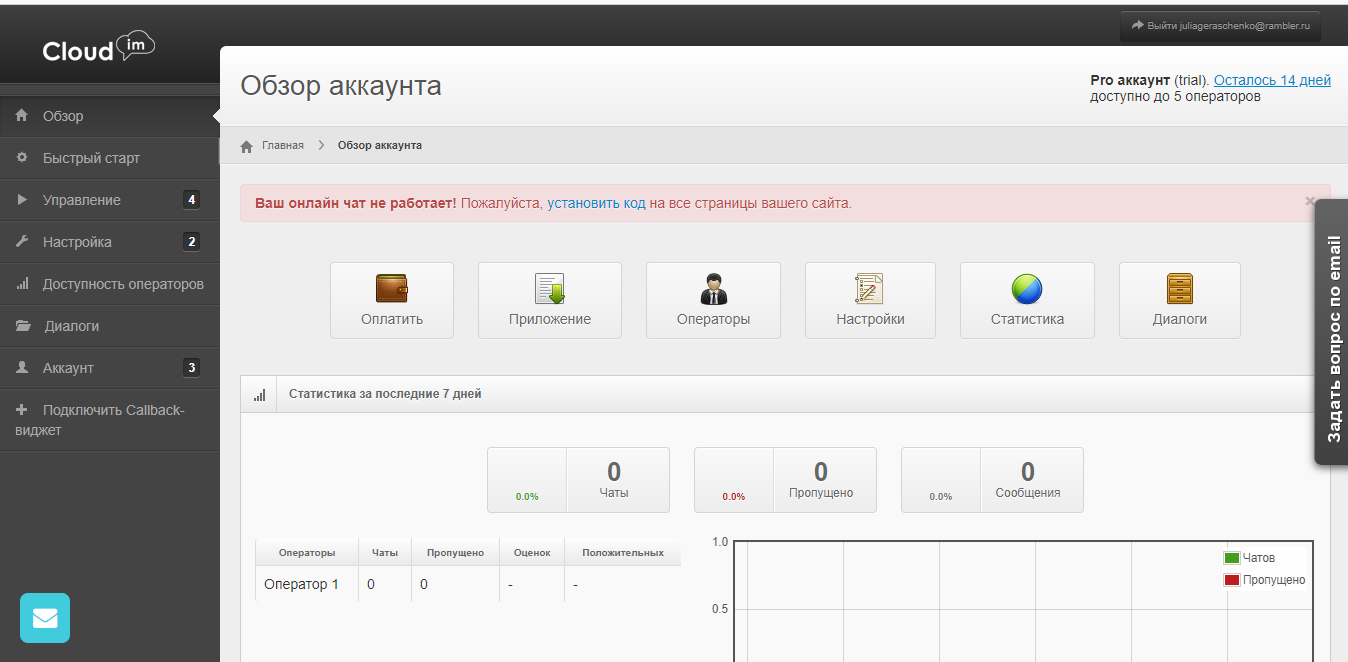Click the logout arrow icon

[1137, 25]
